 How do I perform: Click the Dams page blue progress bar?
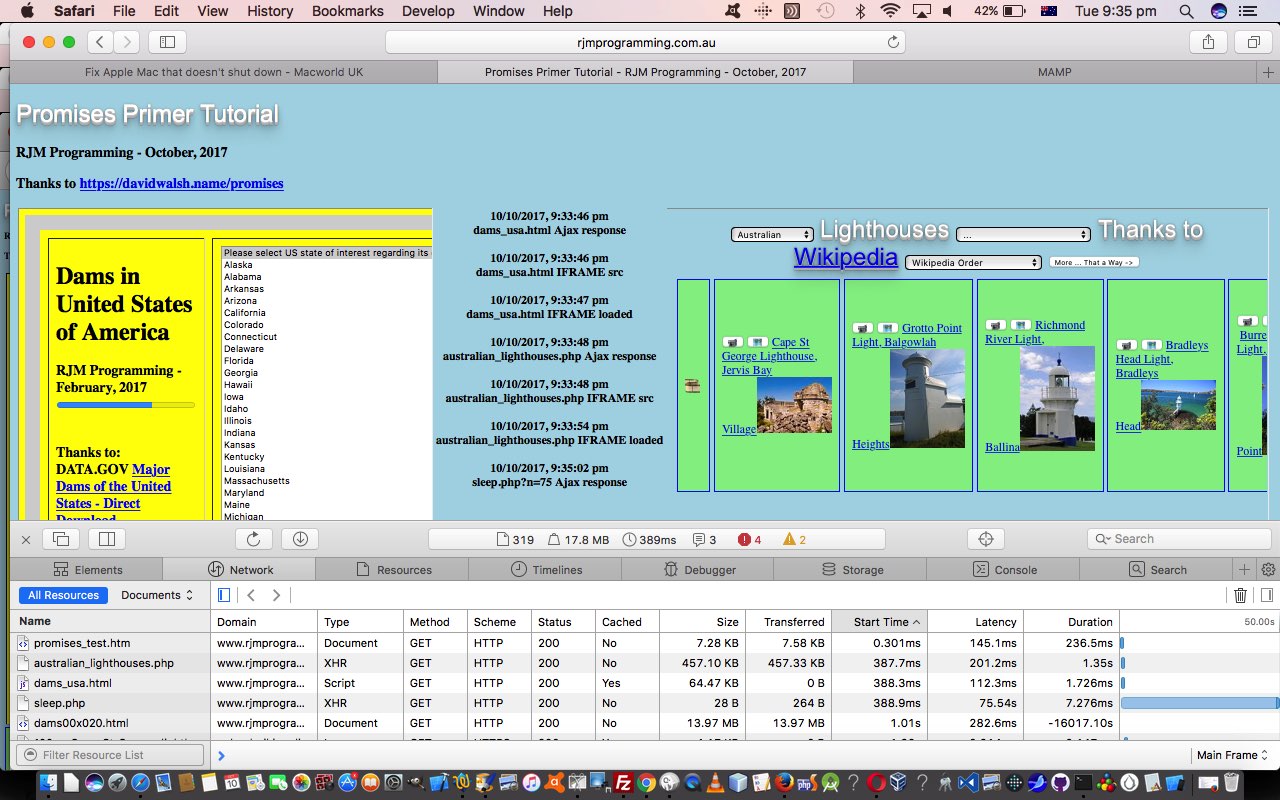click(126, 405)
